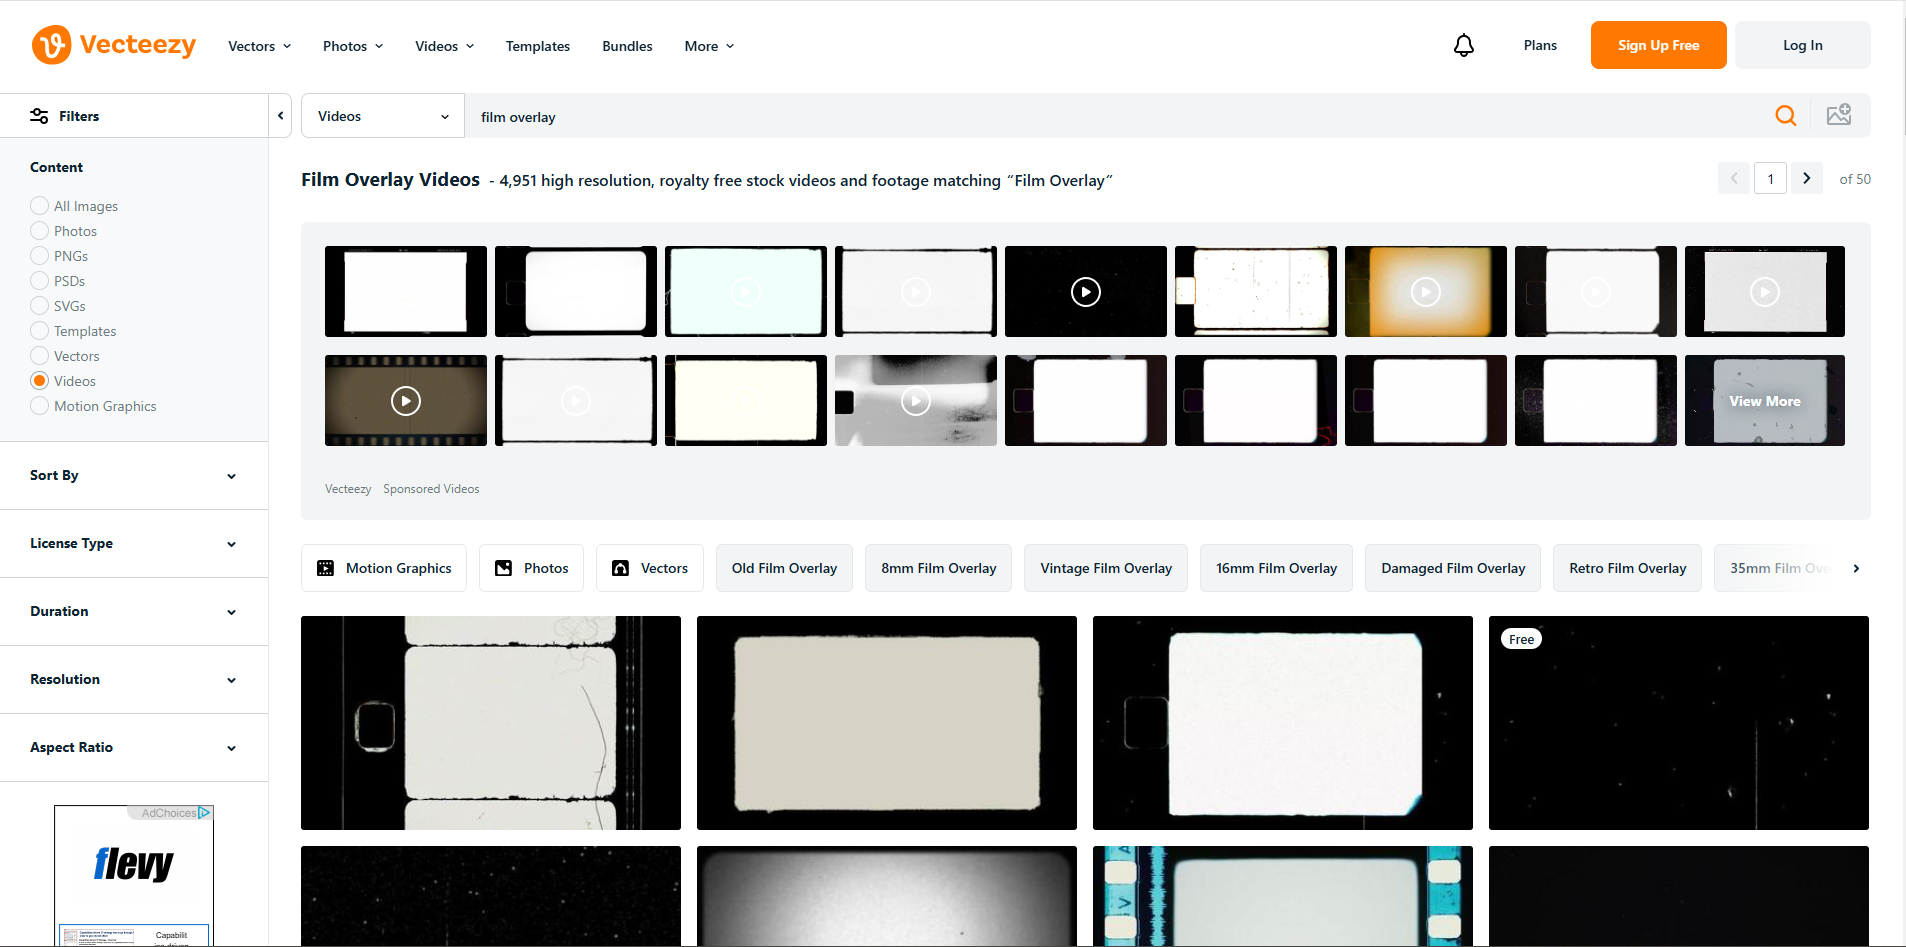Open the Vectors nav dropdown
The image size is (1906, 947).
coord(260,46)
